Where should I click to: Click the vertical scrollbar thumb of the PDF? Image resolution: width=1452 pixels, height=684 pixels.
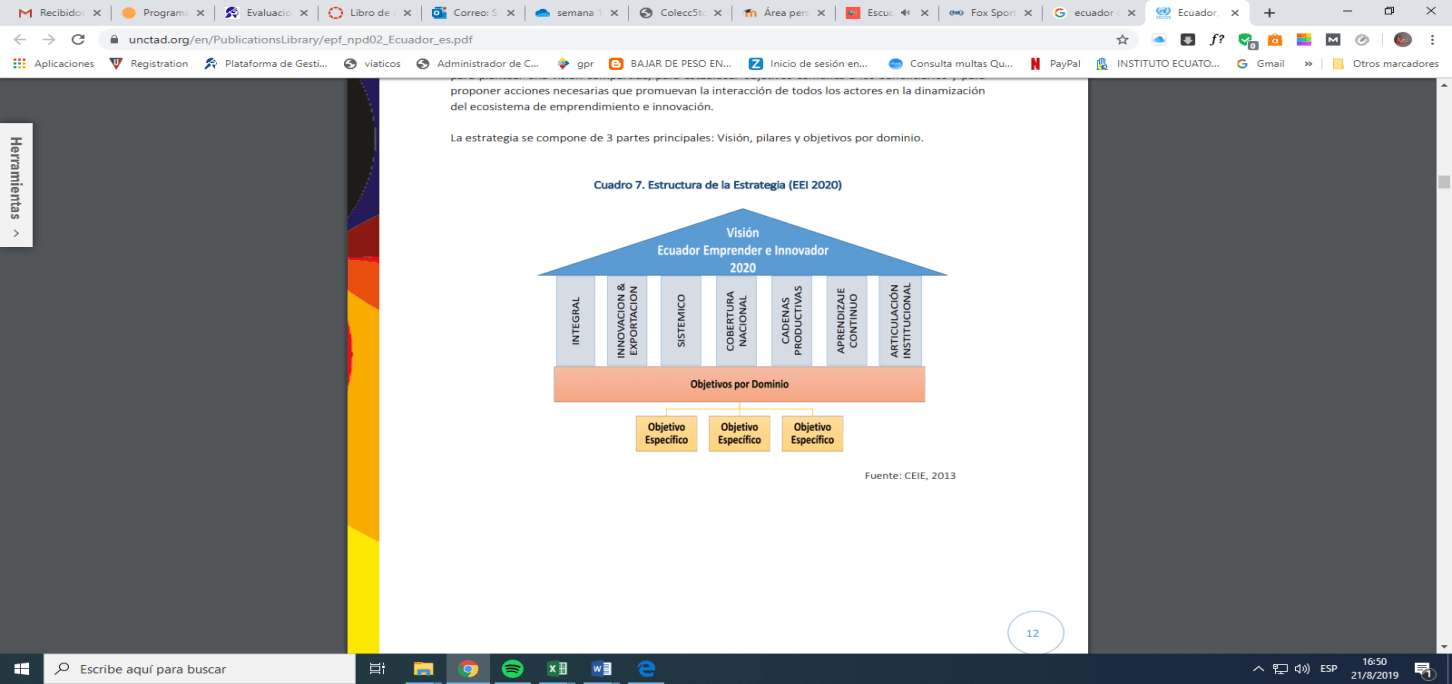point(1443,182)
